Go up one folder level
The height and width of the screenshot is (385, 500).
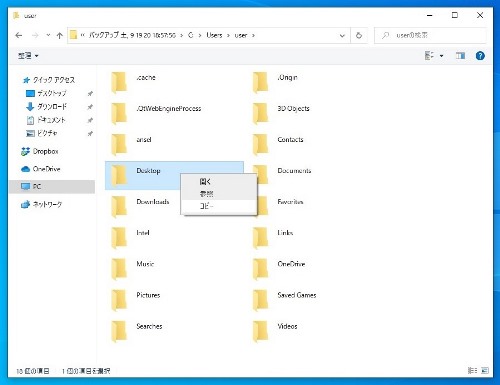pyautogui.click(x=60, y=35)
